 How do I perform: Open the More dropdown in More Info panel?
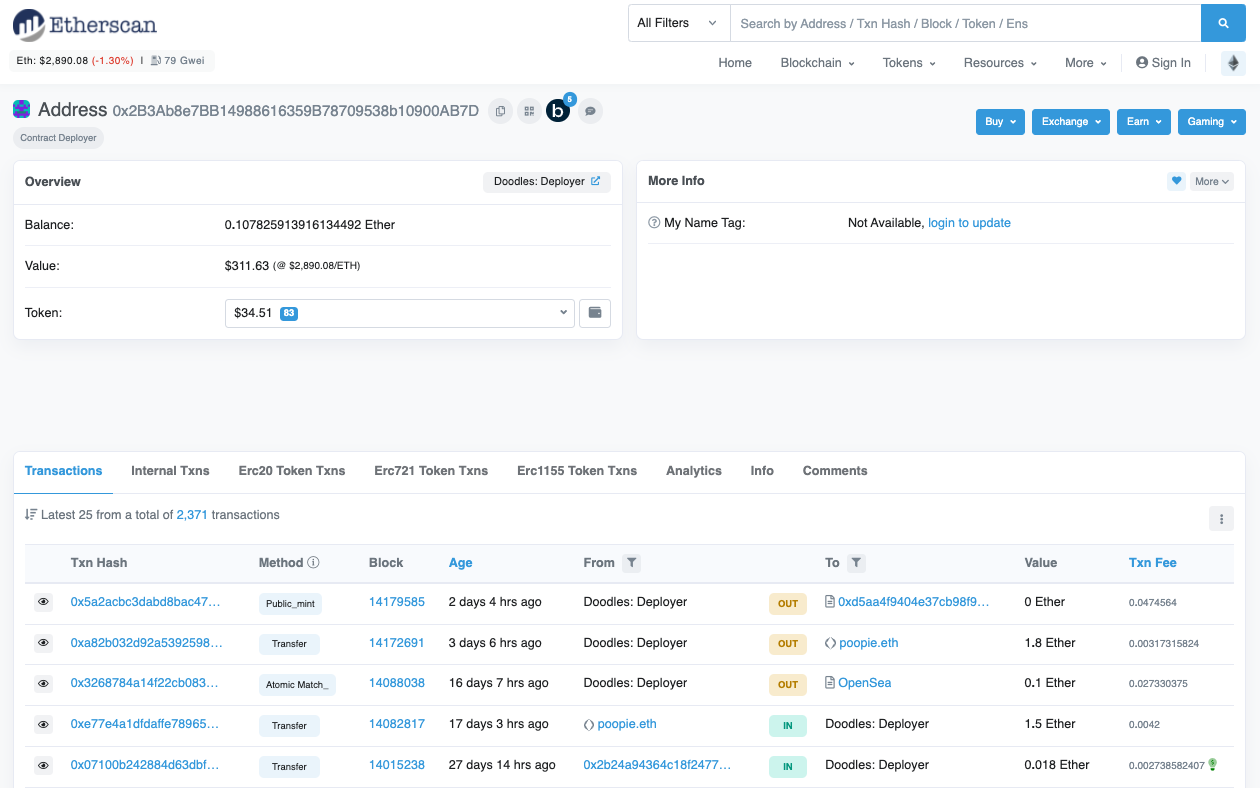[x=1212, y=181]
